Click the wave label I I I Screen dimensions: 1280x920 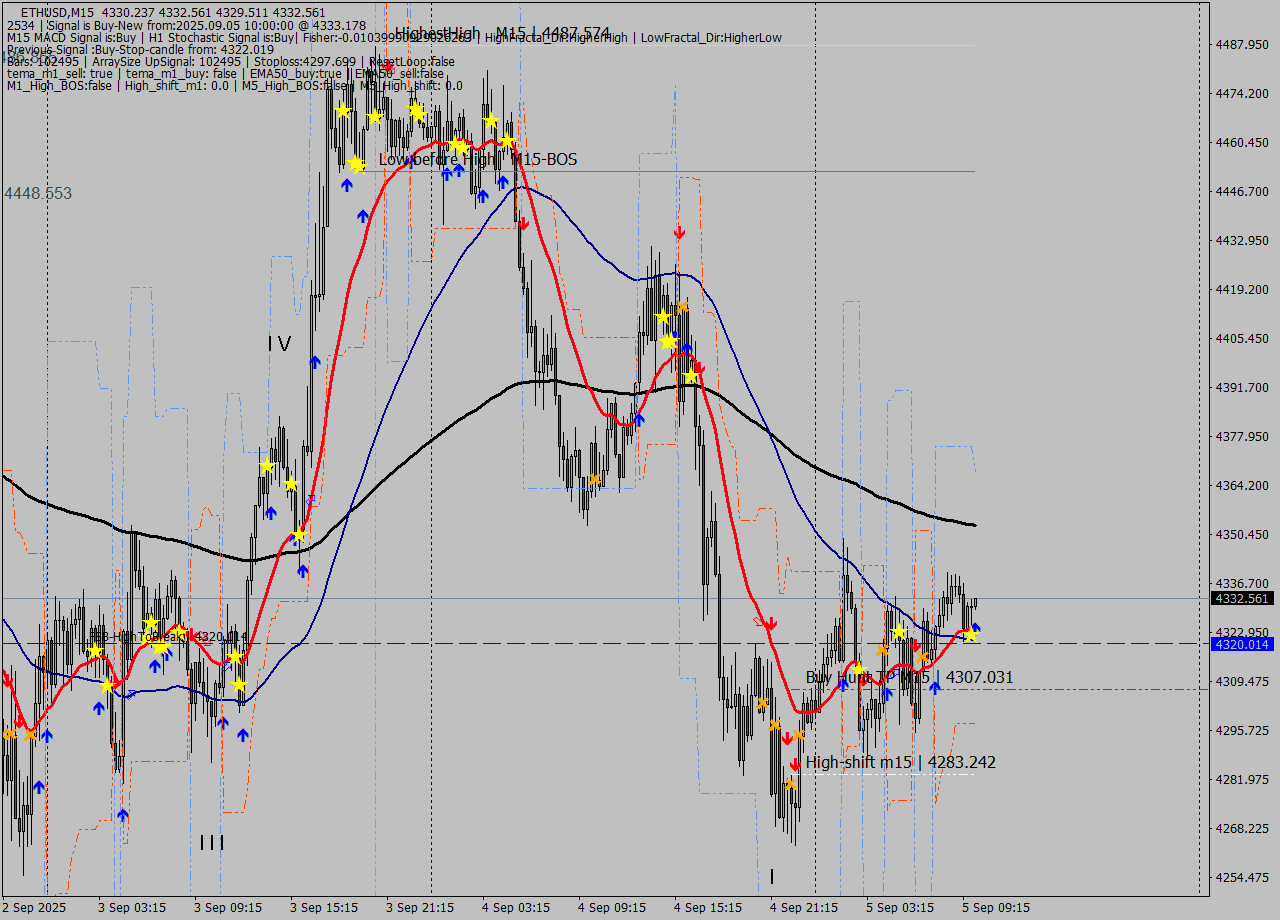click(212, 843)
